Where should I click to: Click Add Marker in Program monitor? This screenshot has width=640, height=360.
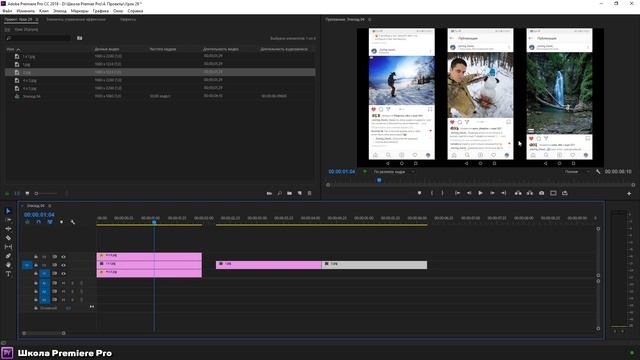tap(419, 193)
